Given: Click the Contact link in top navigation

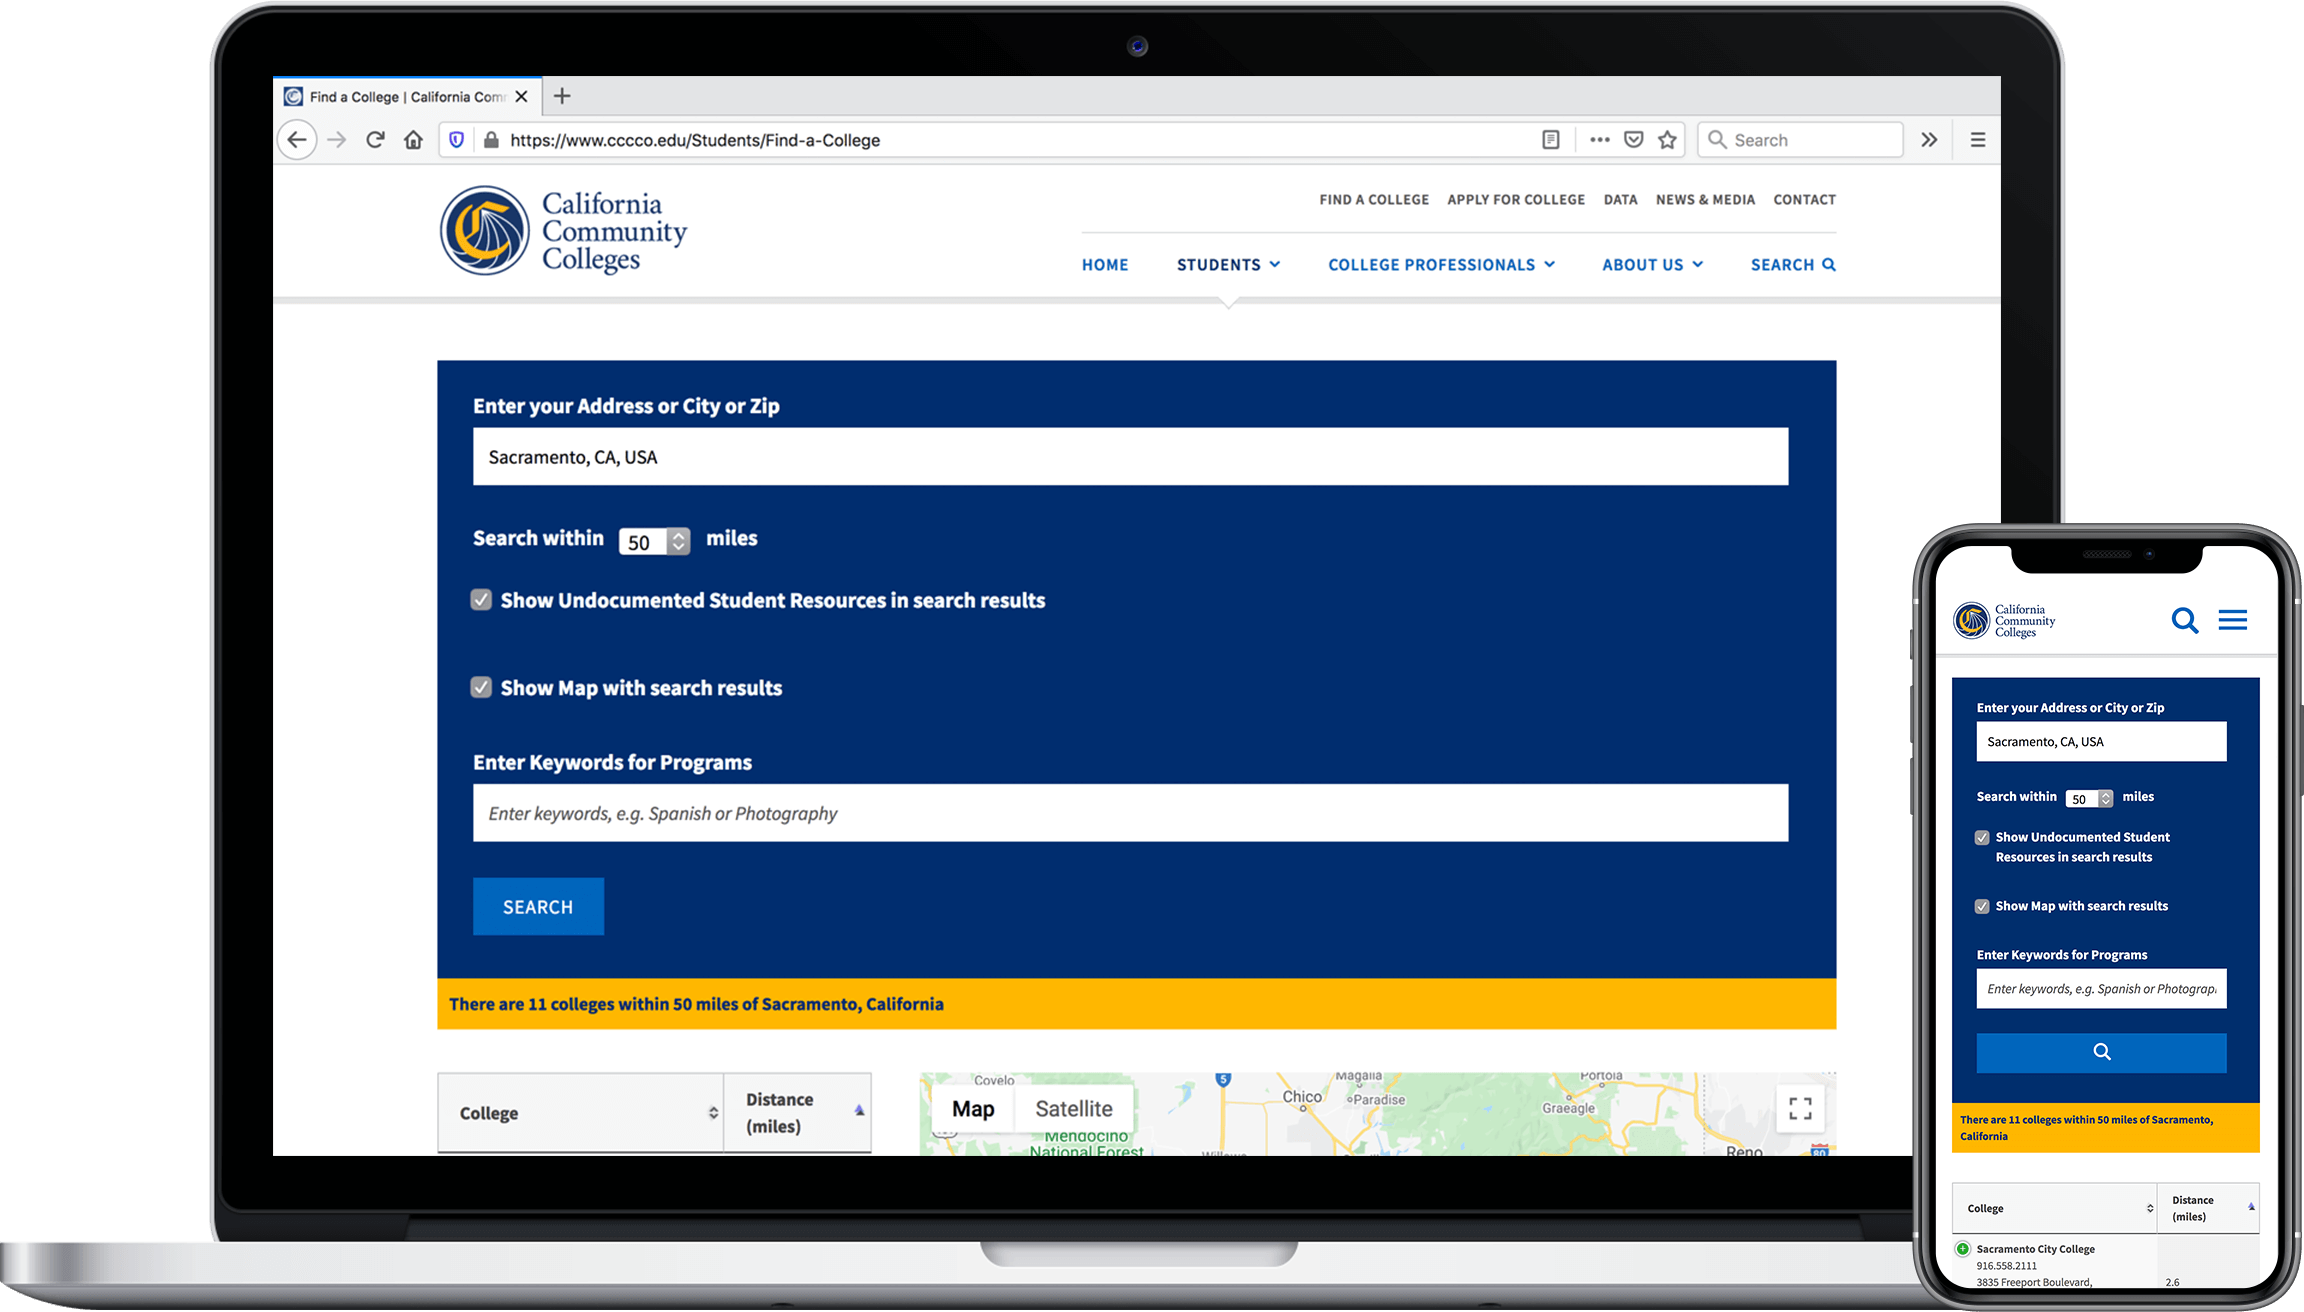Looking at the screenshot, I should [1804, 198].
